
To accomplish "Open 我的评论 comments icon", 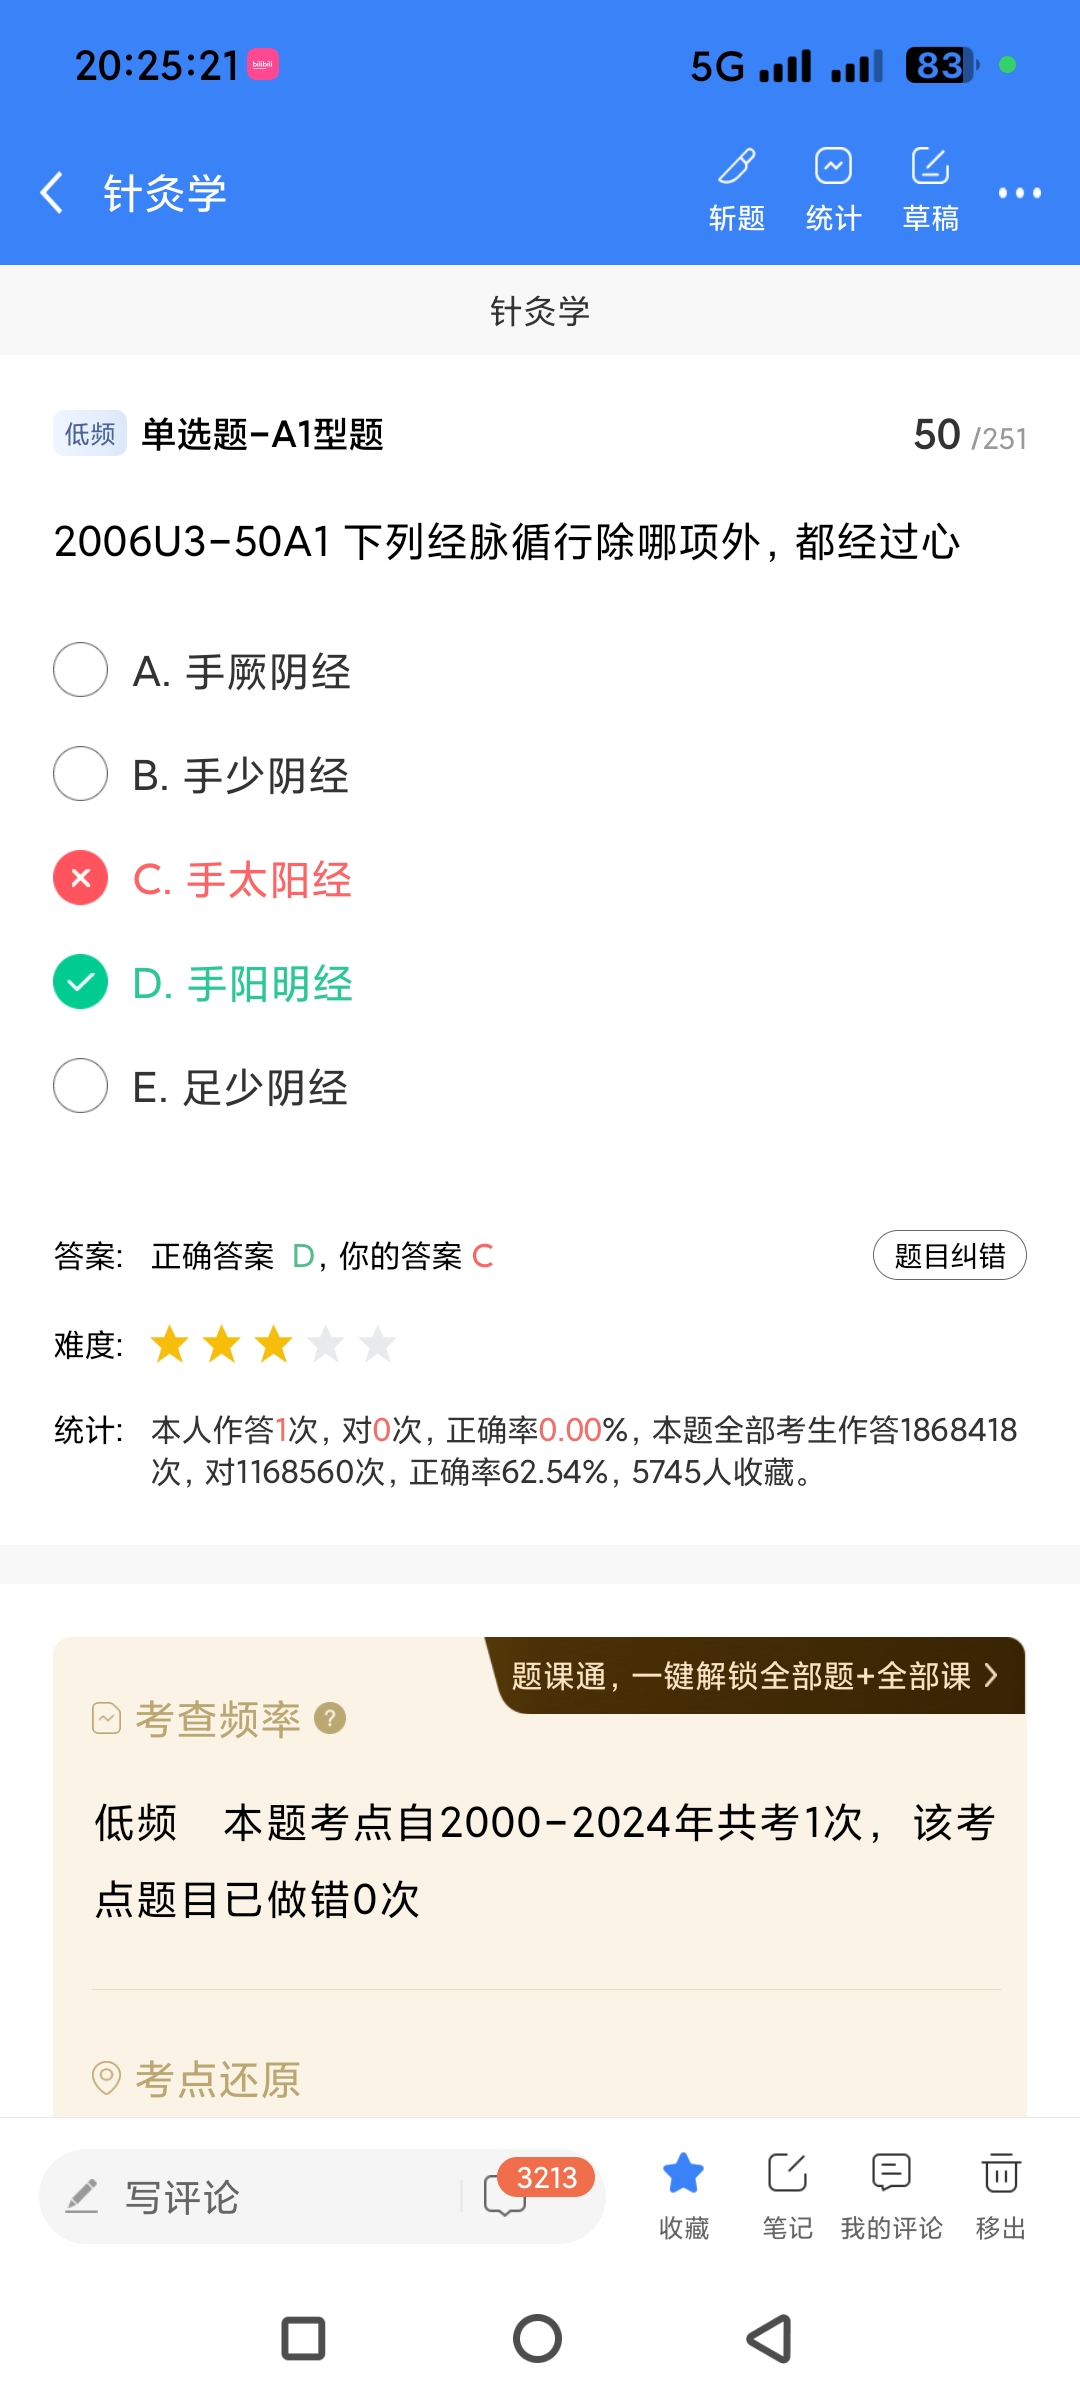I will click(891, 2195).
